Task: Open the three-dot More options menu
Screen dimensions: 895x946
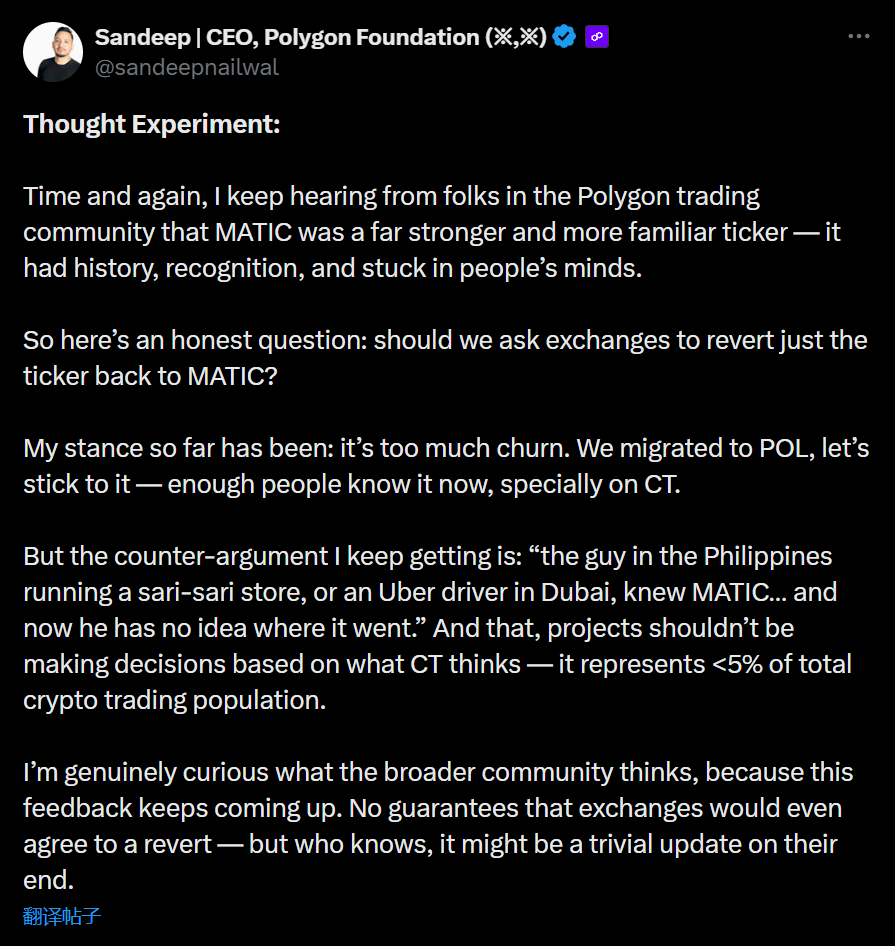Action: point(858,37)
